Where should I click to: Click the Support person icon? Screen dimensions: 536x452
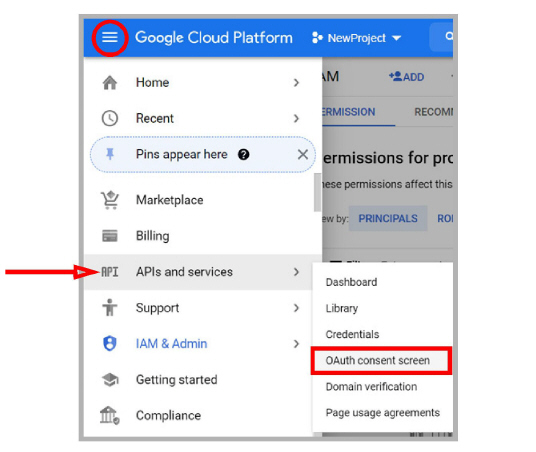[110, 307]
